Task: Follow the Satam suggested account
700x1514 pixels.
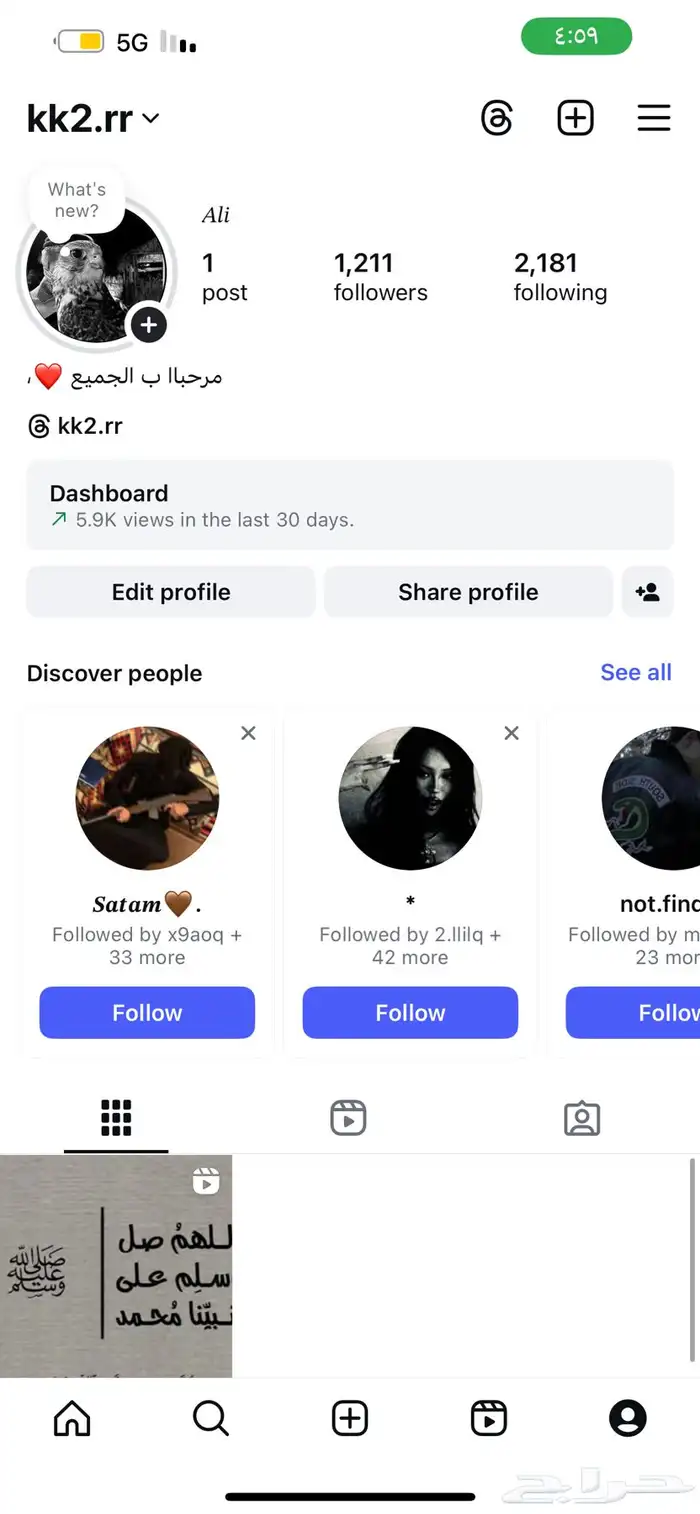Action: [147, 1013]
